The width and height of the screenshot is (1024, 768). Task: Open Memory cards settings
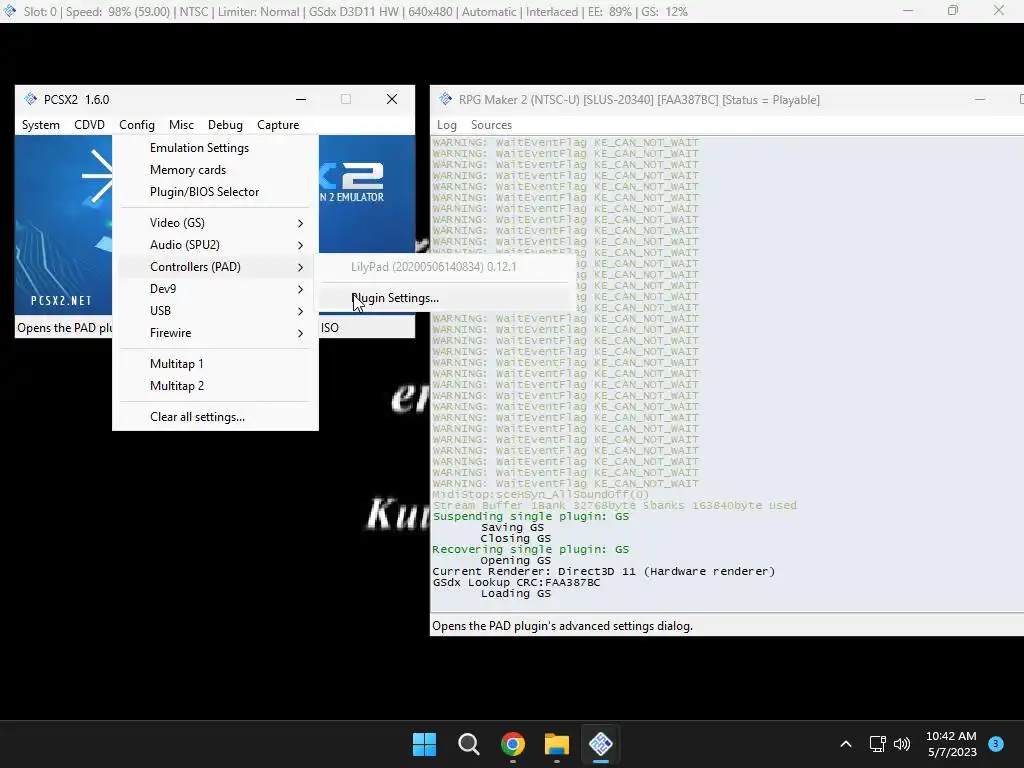[x=216, y=170]
